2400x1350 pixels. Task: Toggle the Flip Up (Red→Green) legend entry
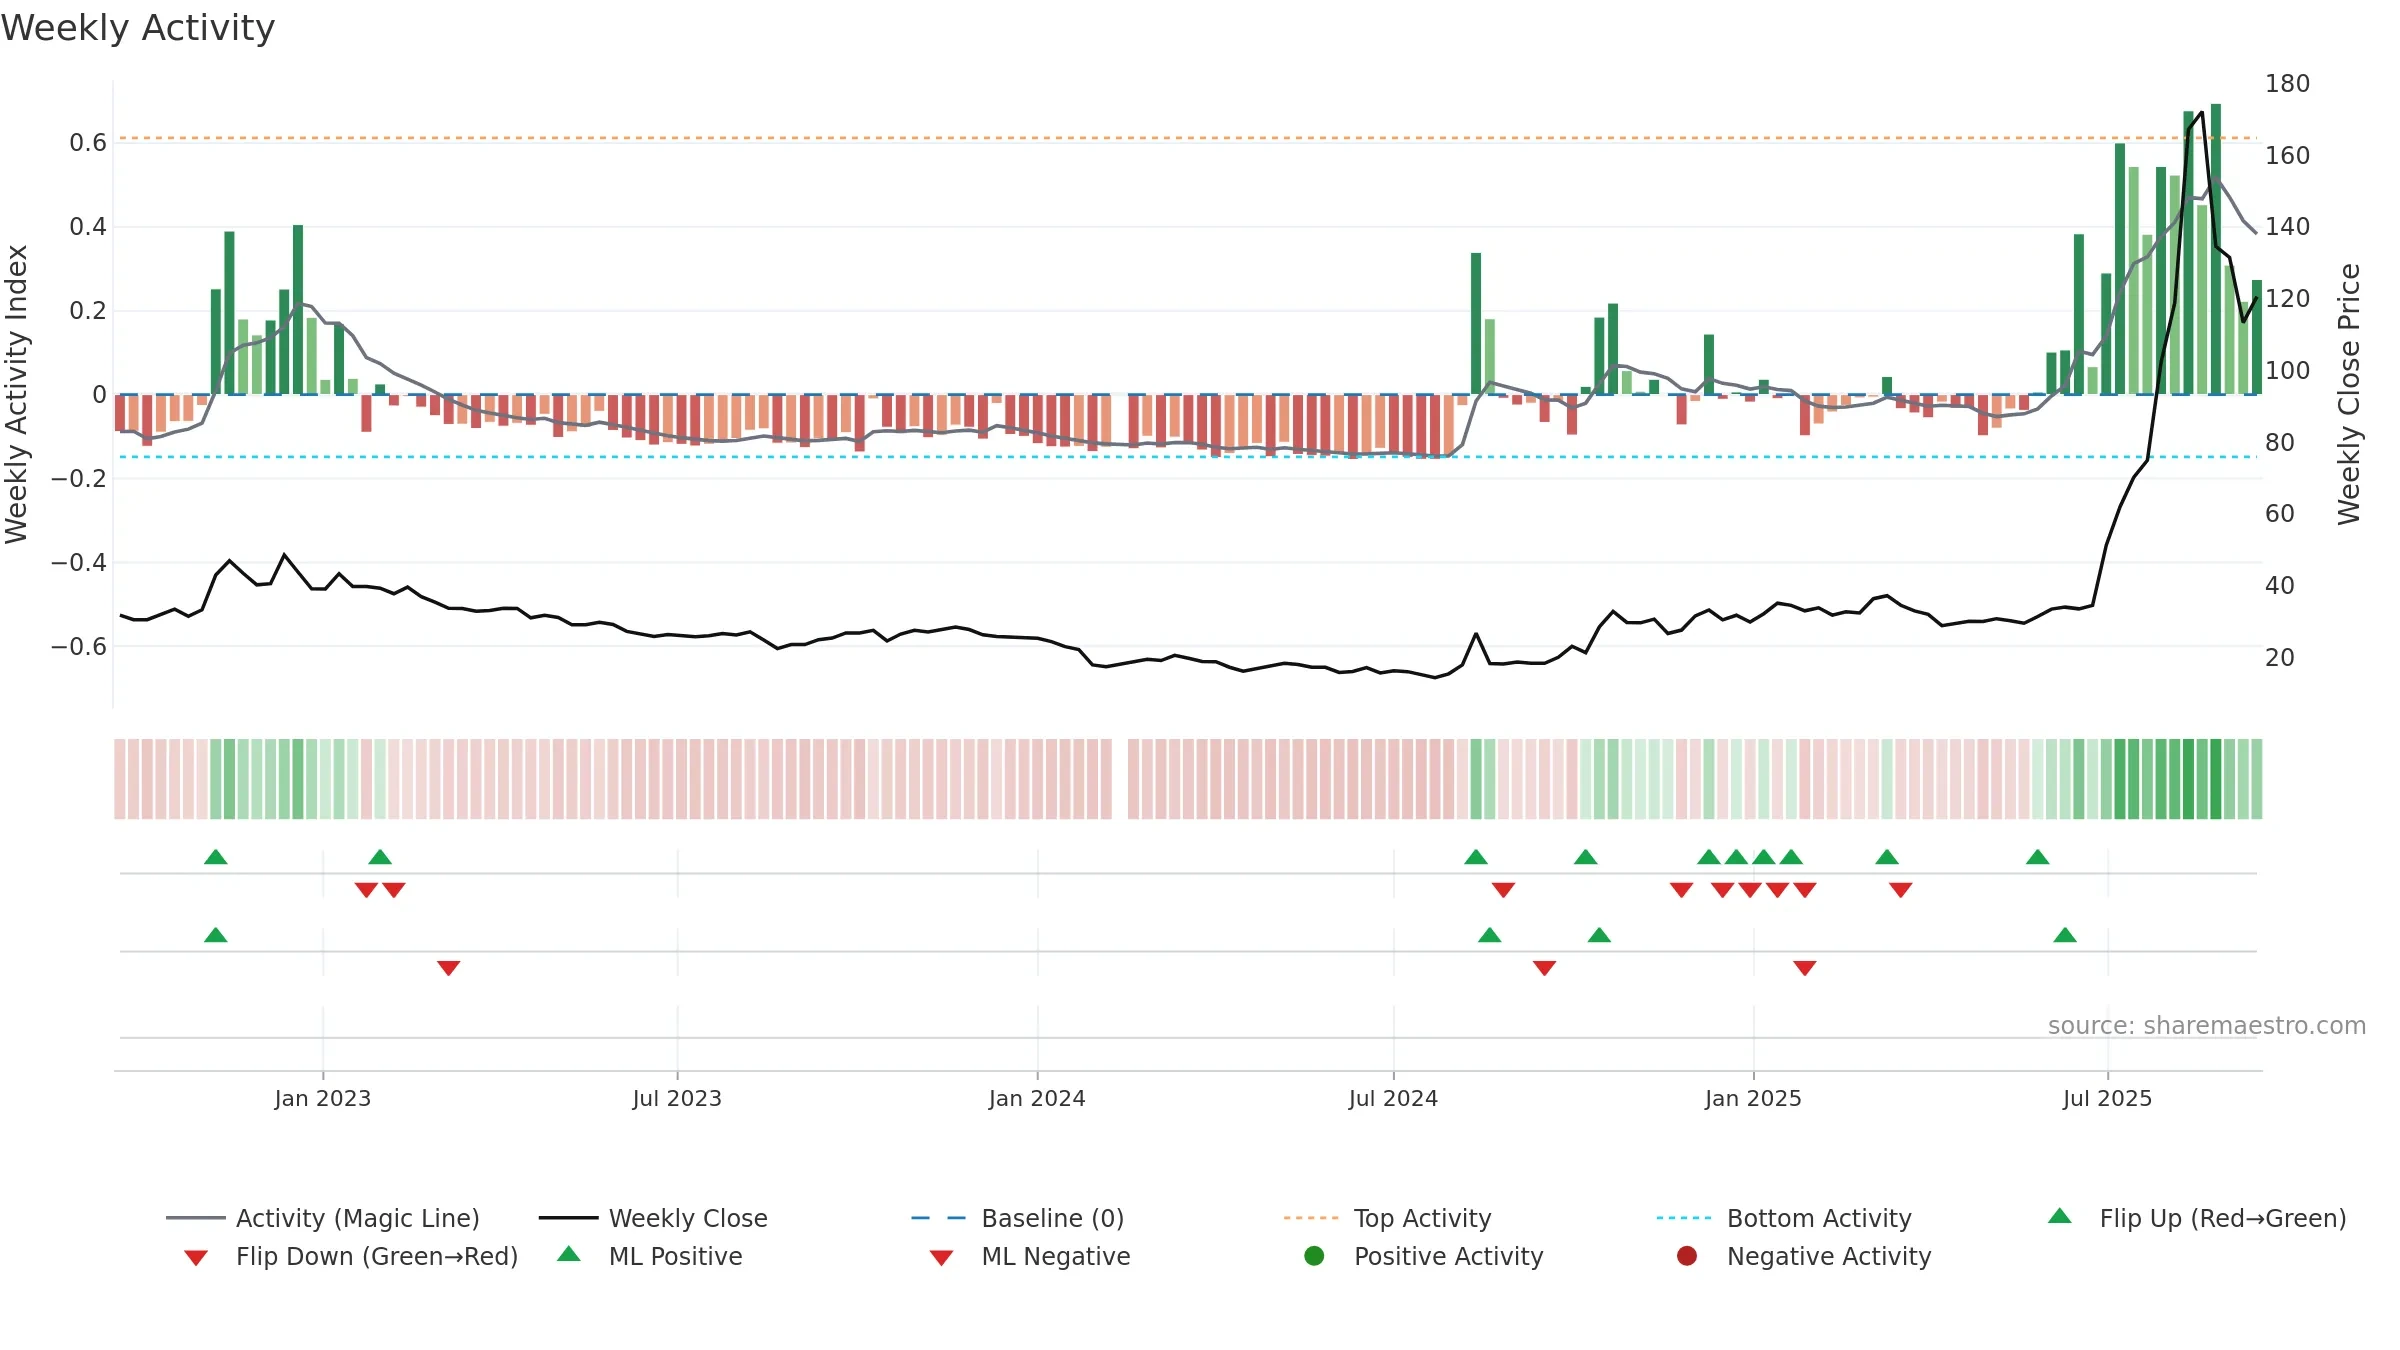[x=2197, y=1218]
